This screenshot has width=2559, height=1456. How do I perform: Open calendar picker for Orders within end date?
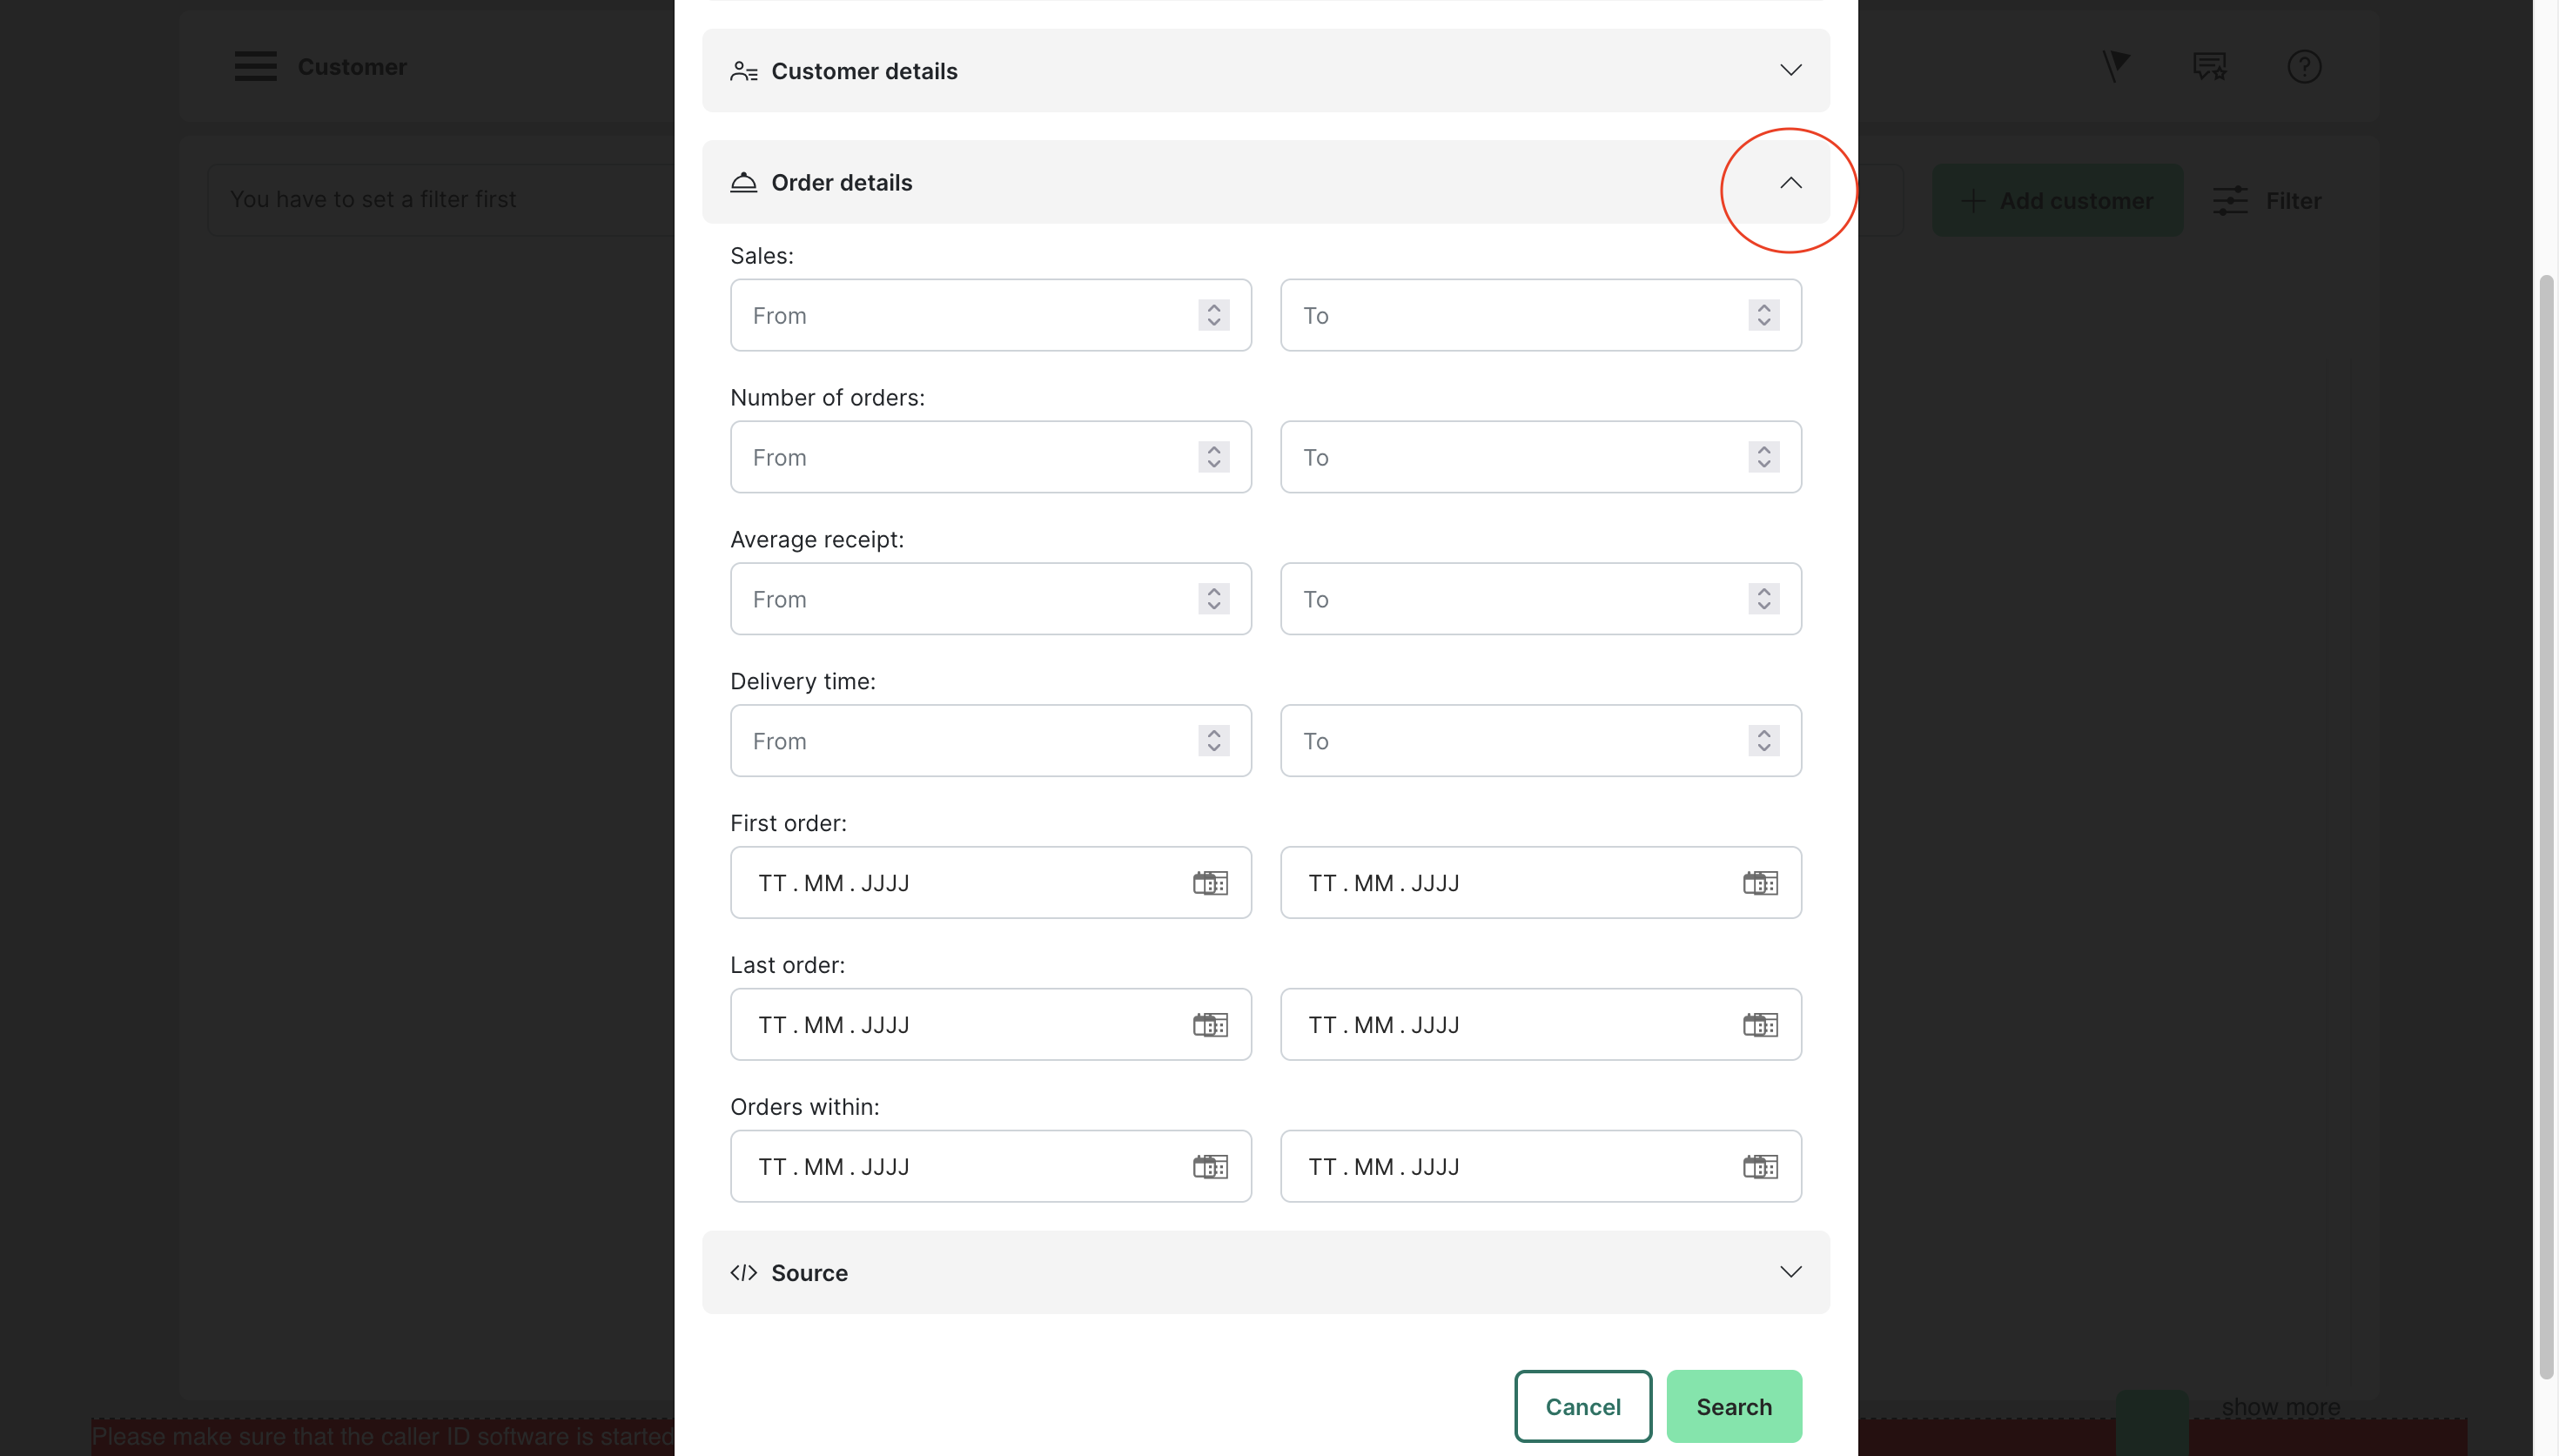click(1760, 1167)
